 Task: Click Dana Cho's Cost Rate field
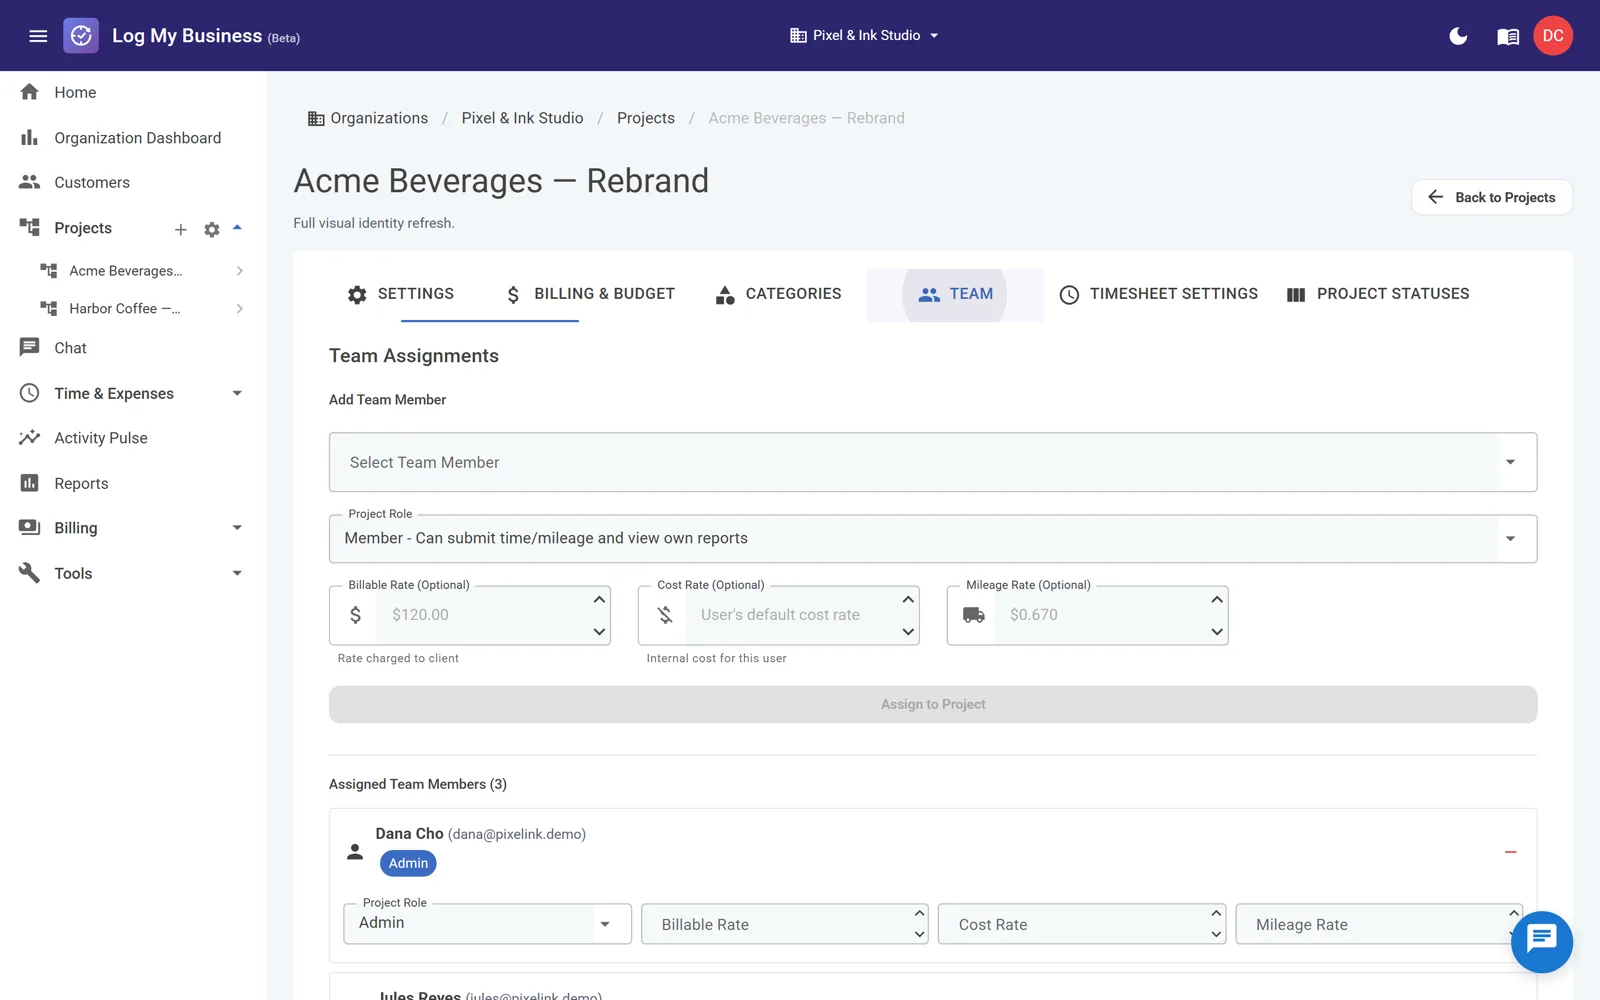pos(1082,924)
